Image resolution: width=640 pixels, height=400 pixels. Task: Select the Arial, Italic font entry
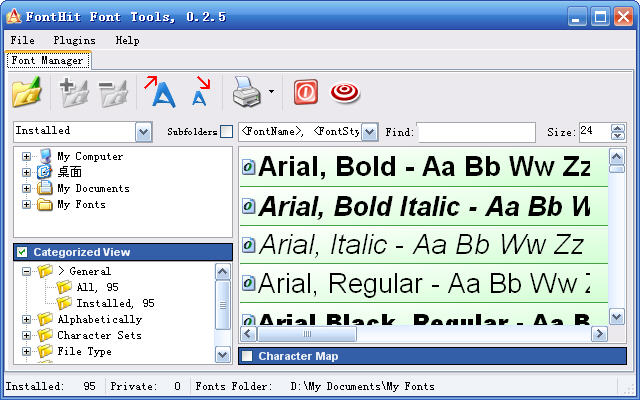tap(420, 244)
